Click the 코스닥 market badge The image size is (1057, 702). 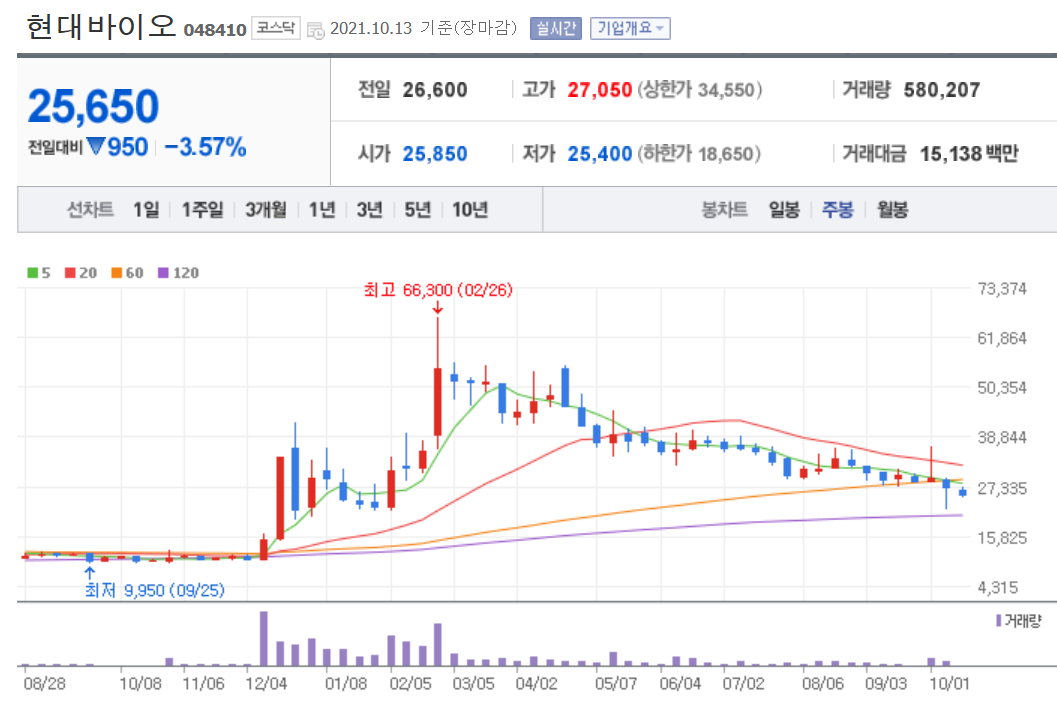pos(276,28)
